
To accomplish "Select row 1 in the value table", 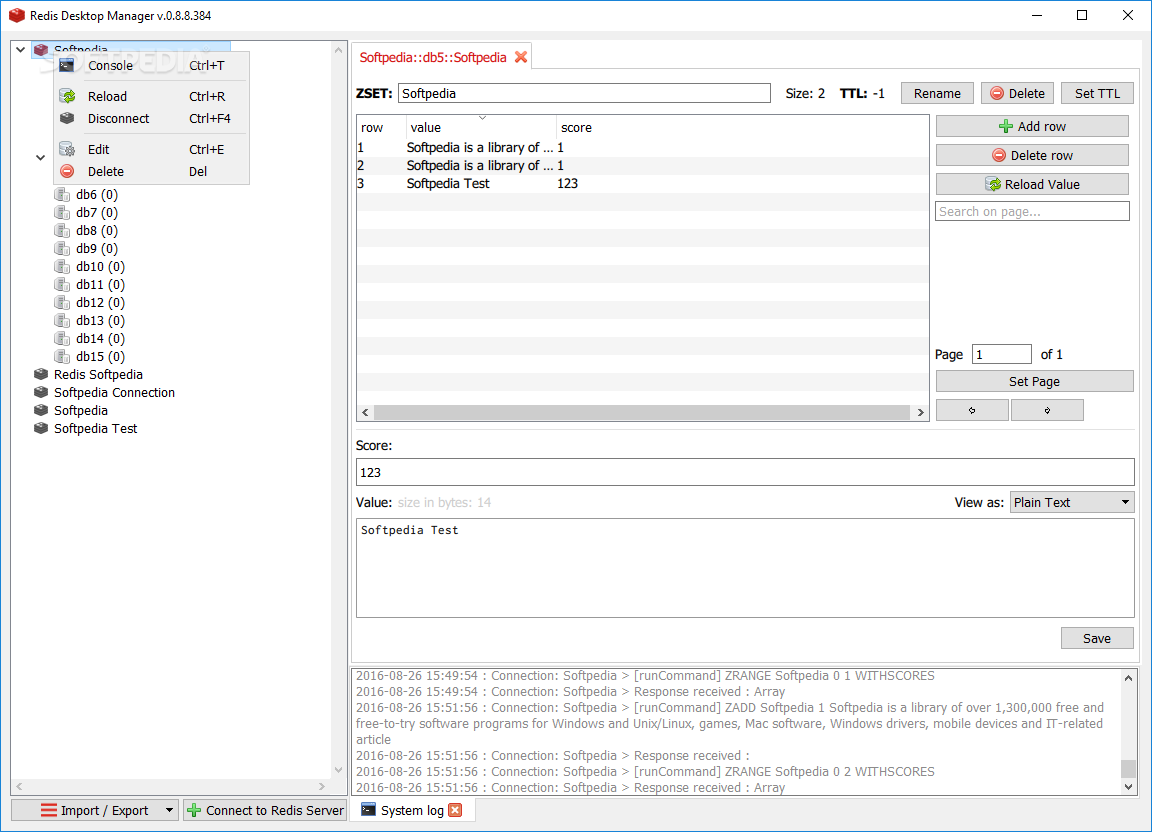I will pyautogui.click(x=642, y=148).
